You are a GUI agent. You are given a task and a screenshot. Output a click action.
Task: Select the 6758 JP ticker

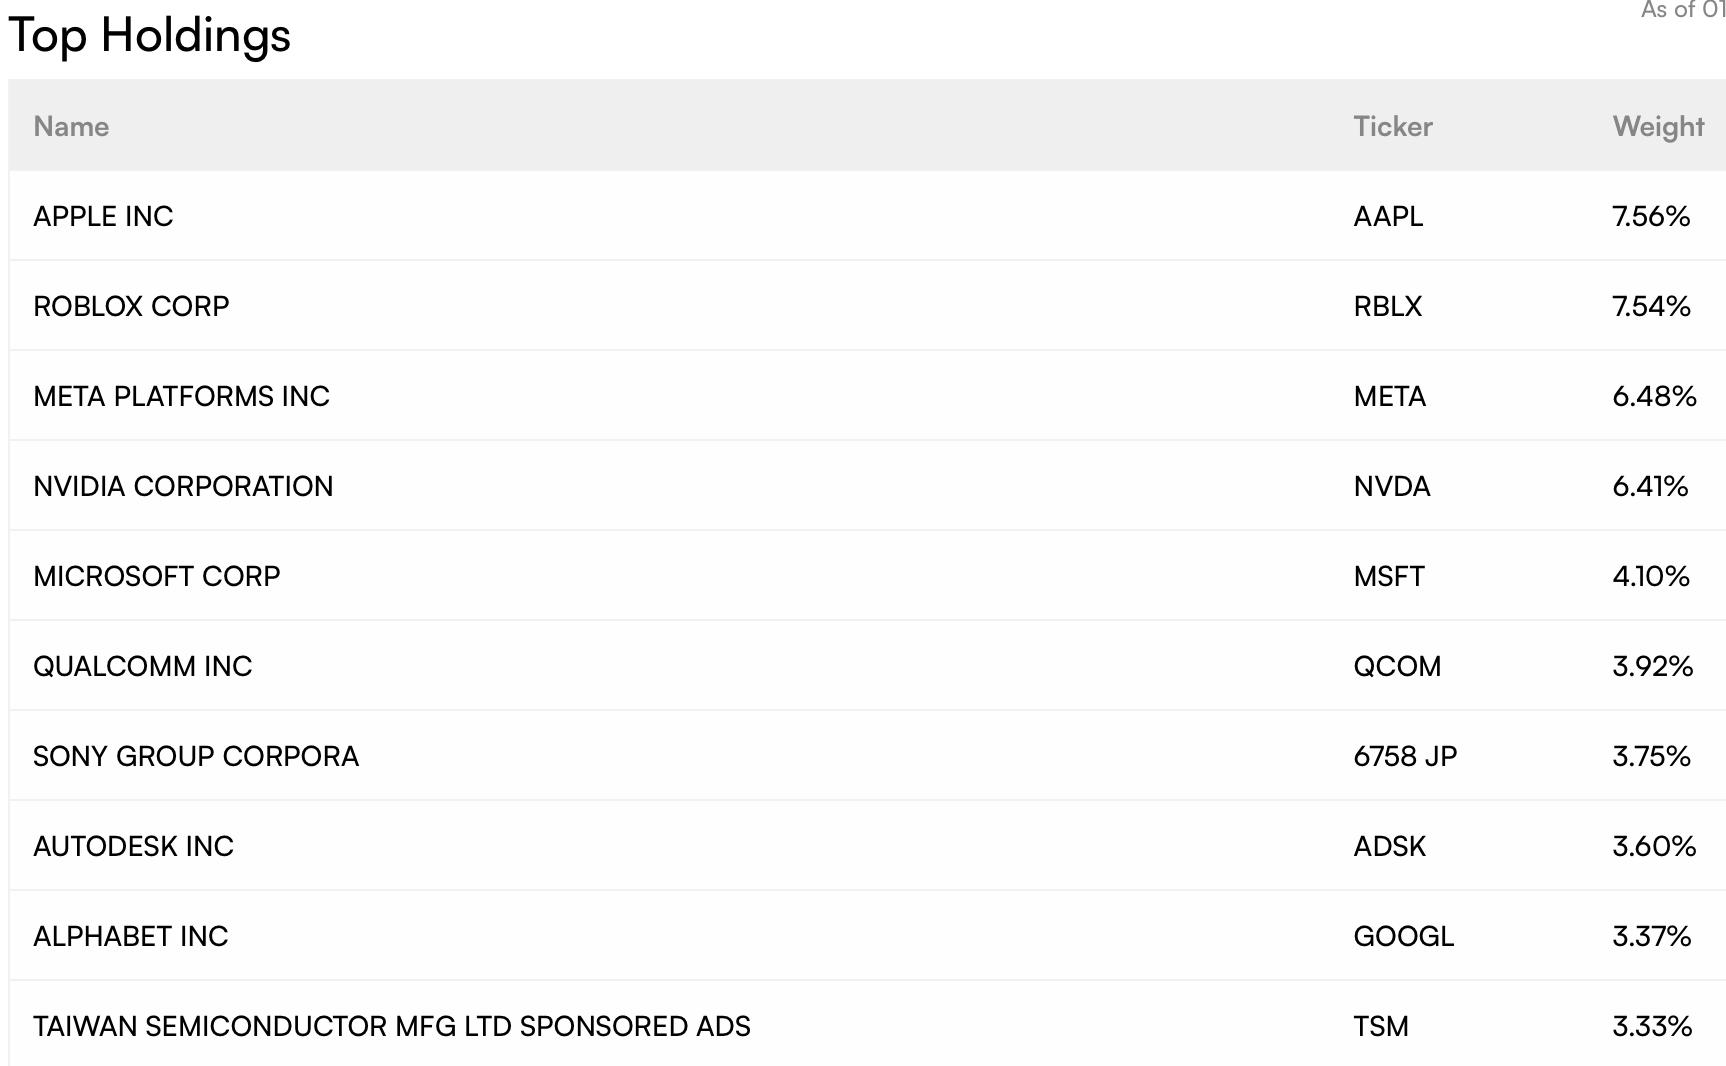(1405, 756)
